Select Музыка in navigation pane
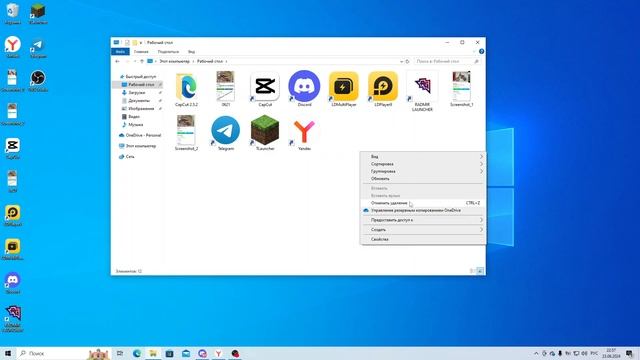Image resolution: width=640 pixels, height=360 pixels. (x=136, y=124)
